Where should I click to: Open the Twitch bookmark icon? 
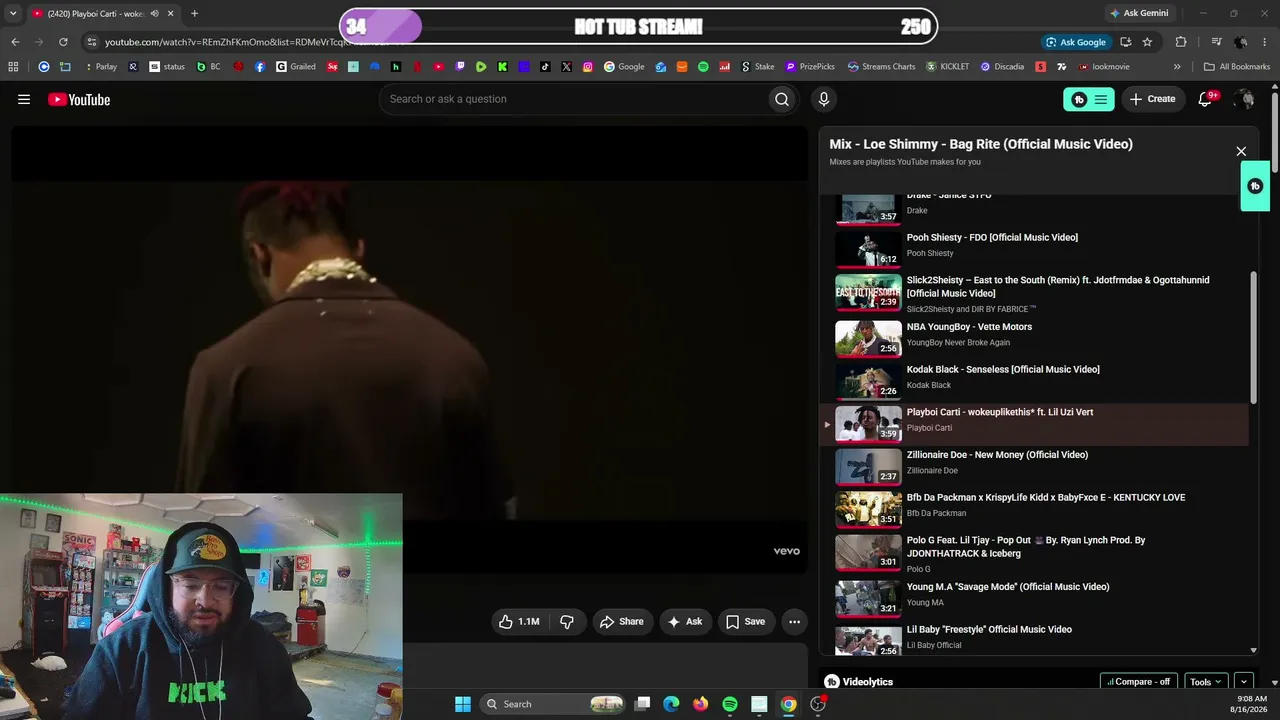(461, 67)
